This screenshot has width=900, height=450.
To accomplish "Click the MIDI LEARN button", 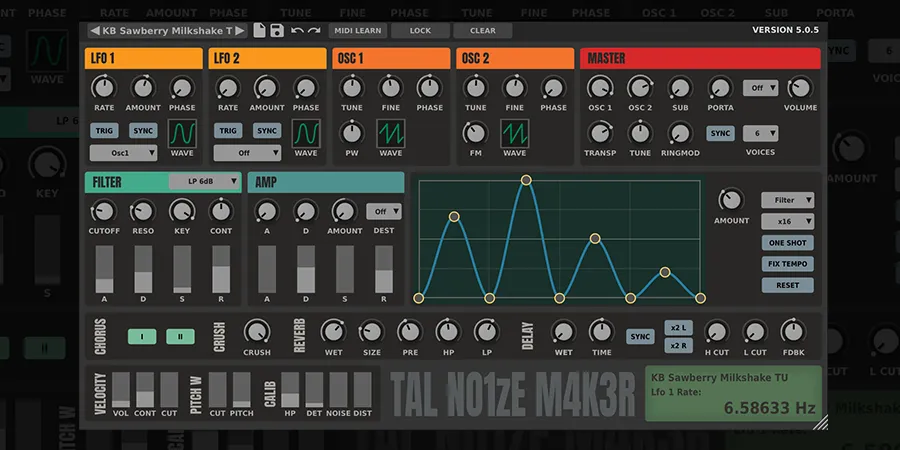I will tap(357, 31).
